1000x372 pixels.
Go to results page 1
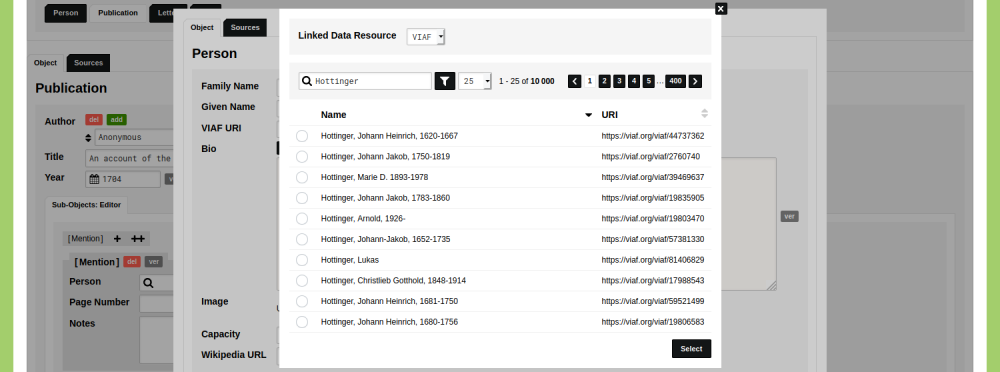589,81
